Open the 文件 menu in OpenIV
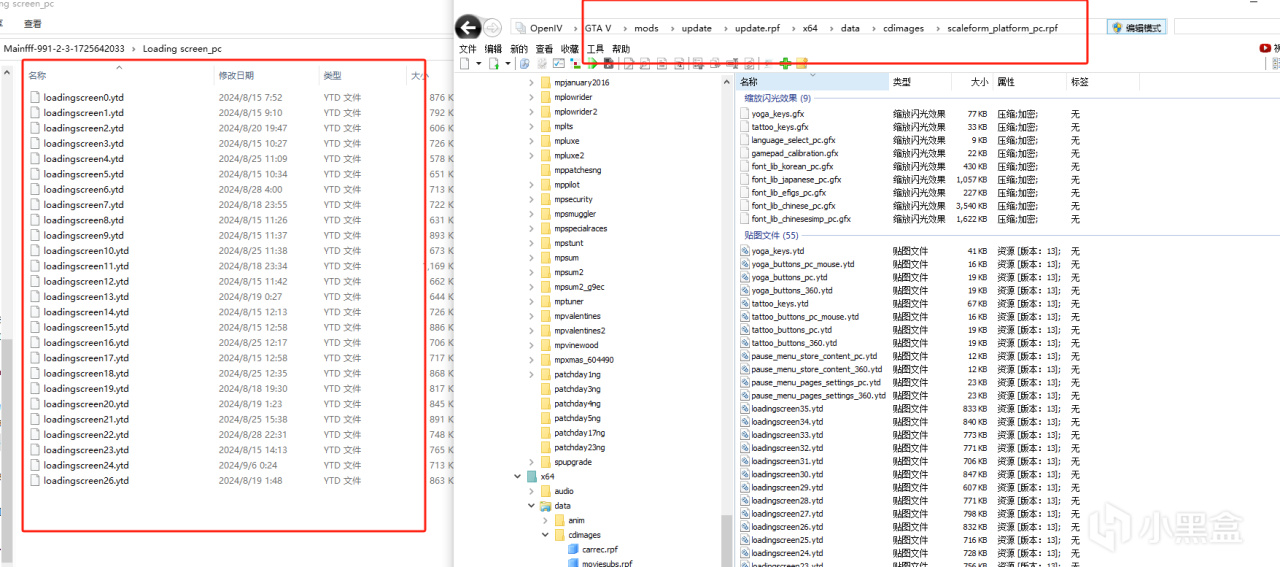This screenshot has height=567, width=1280. (x=468, y=49)
